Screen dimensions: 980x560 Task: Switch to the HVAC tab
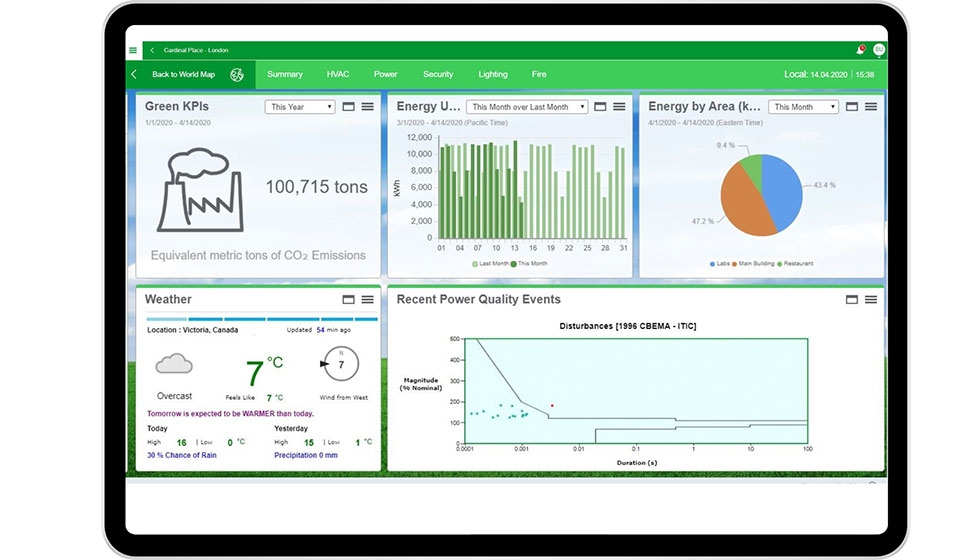[x=338, y=74]
